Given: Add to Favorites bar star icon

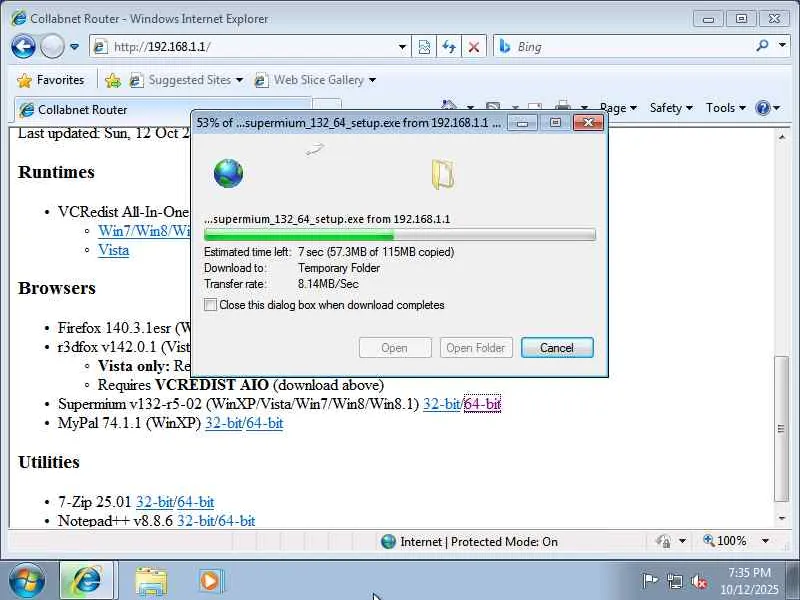Looking at the screenshot, I should click(113, 80).
